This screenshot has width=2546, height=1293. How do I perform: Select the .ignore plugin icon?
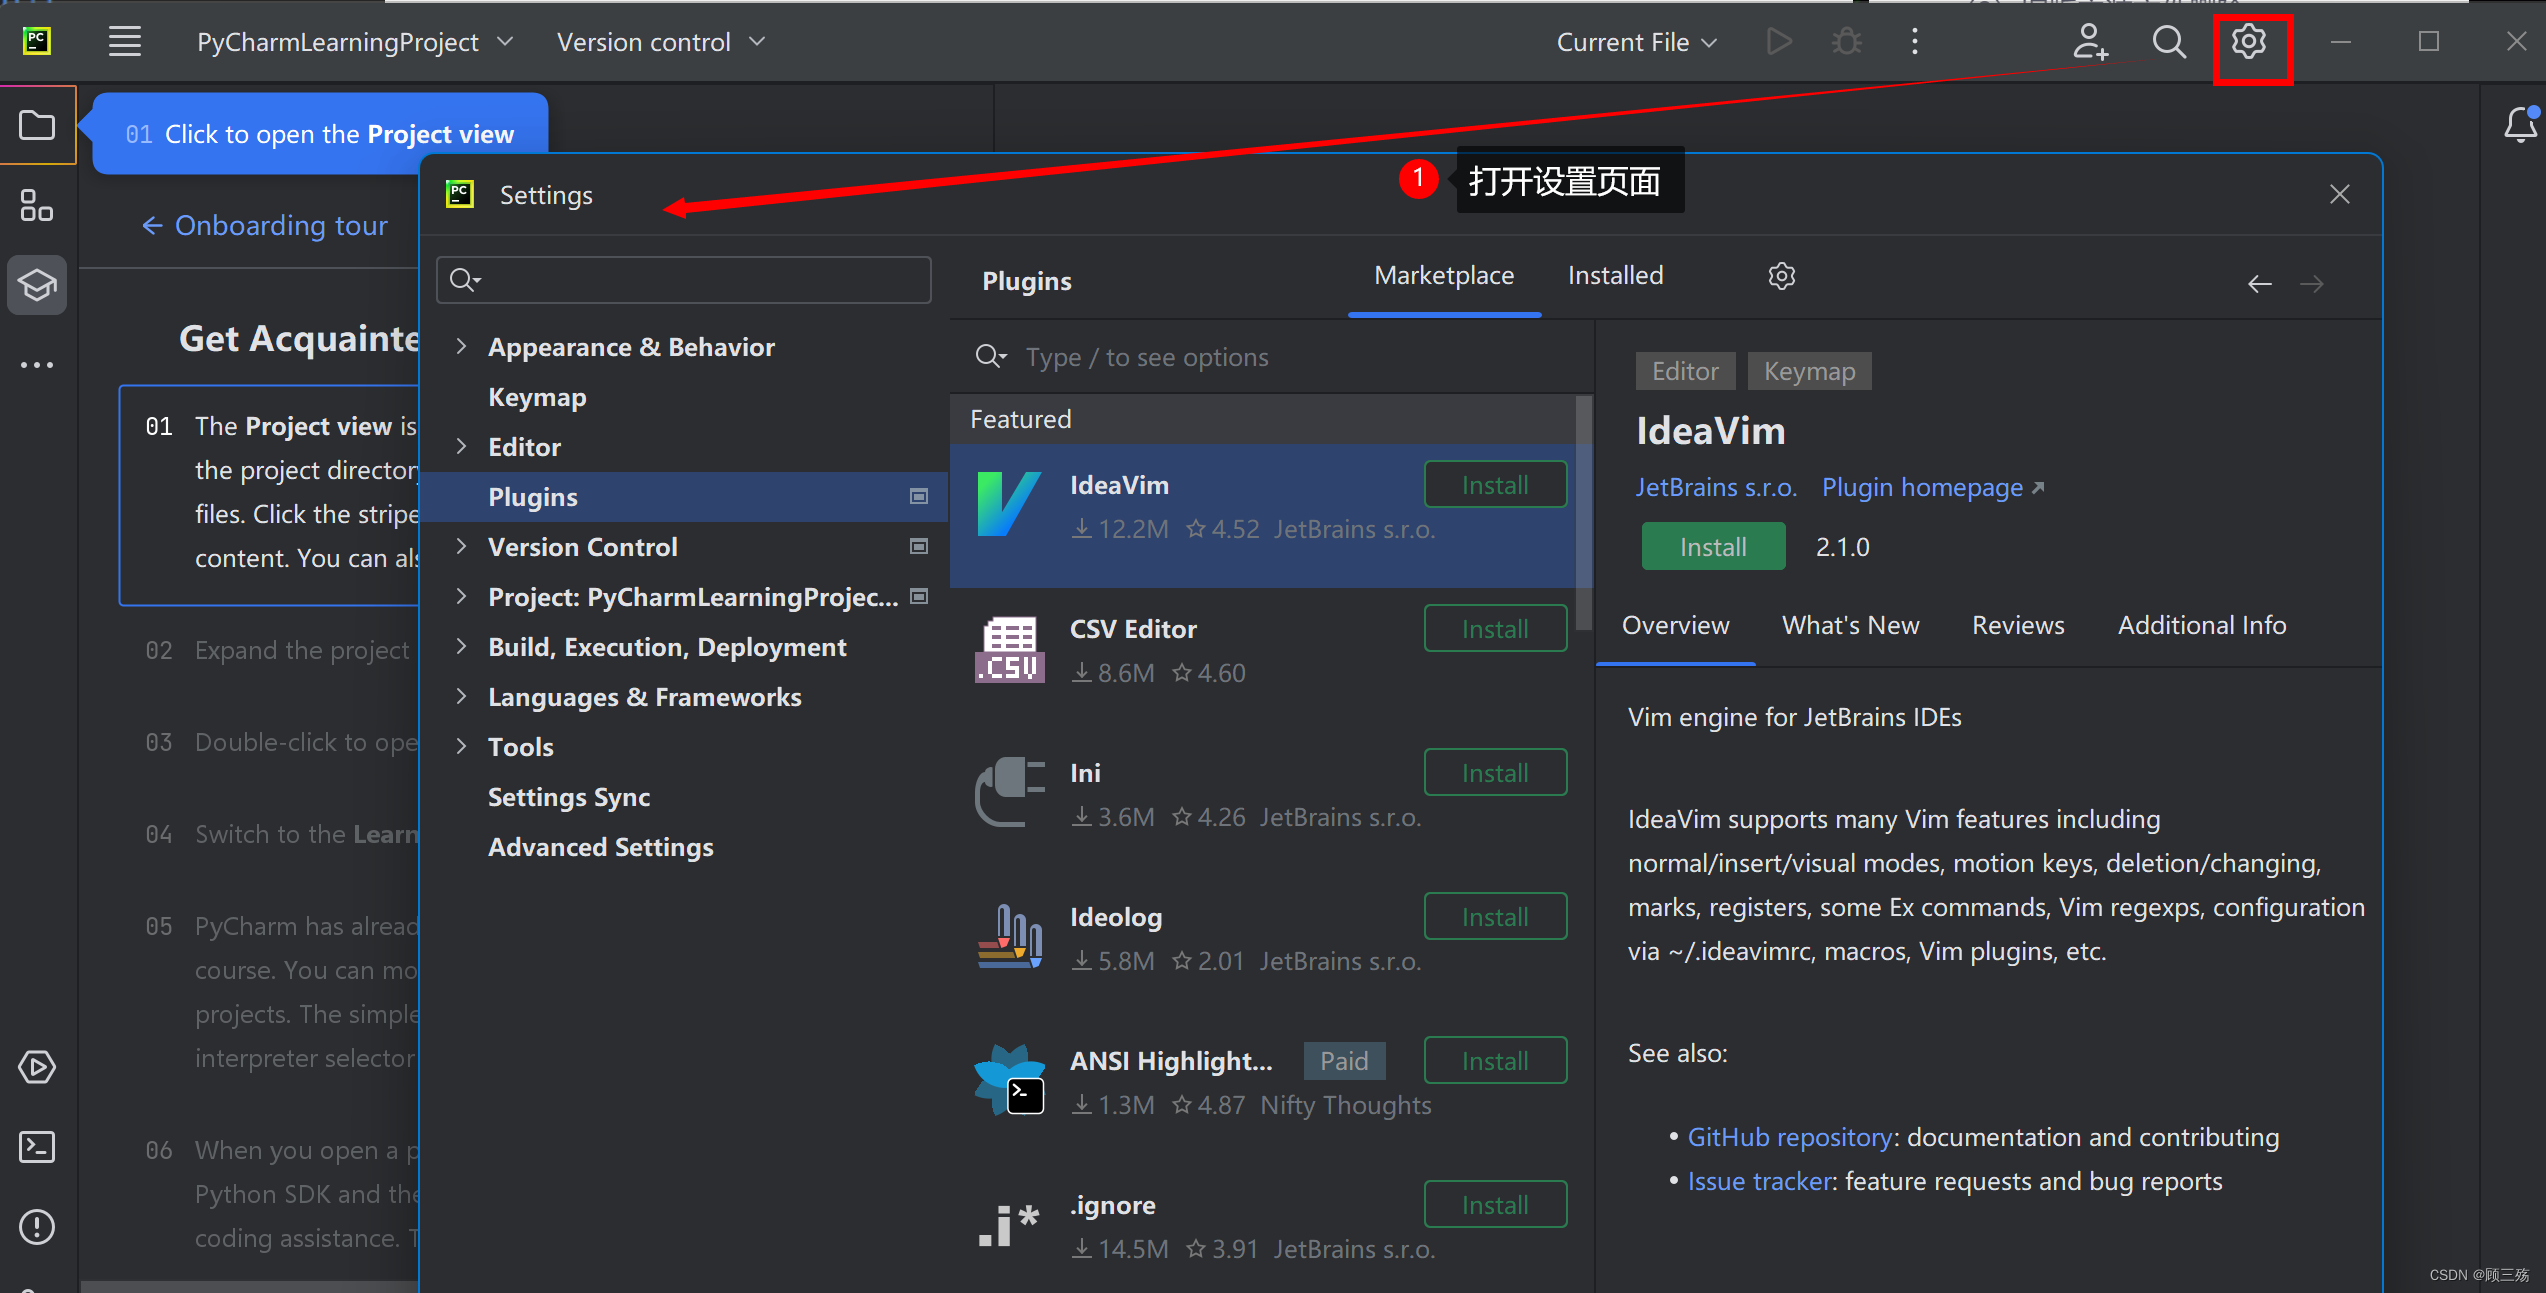coord(1009,1225)
